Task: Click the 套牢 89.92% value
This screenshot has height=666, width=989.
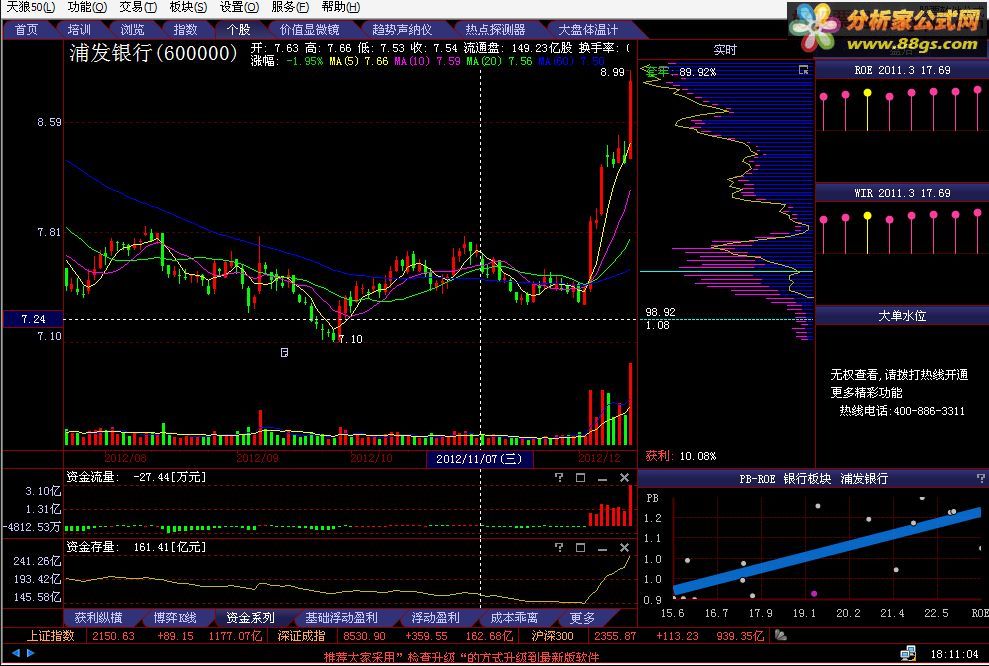Action: 680,72
